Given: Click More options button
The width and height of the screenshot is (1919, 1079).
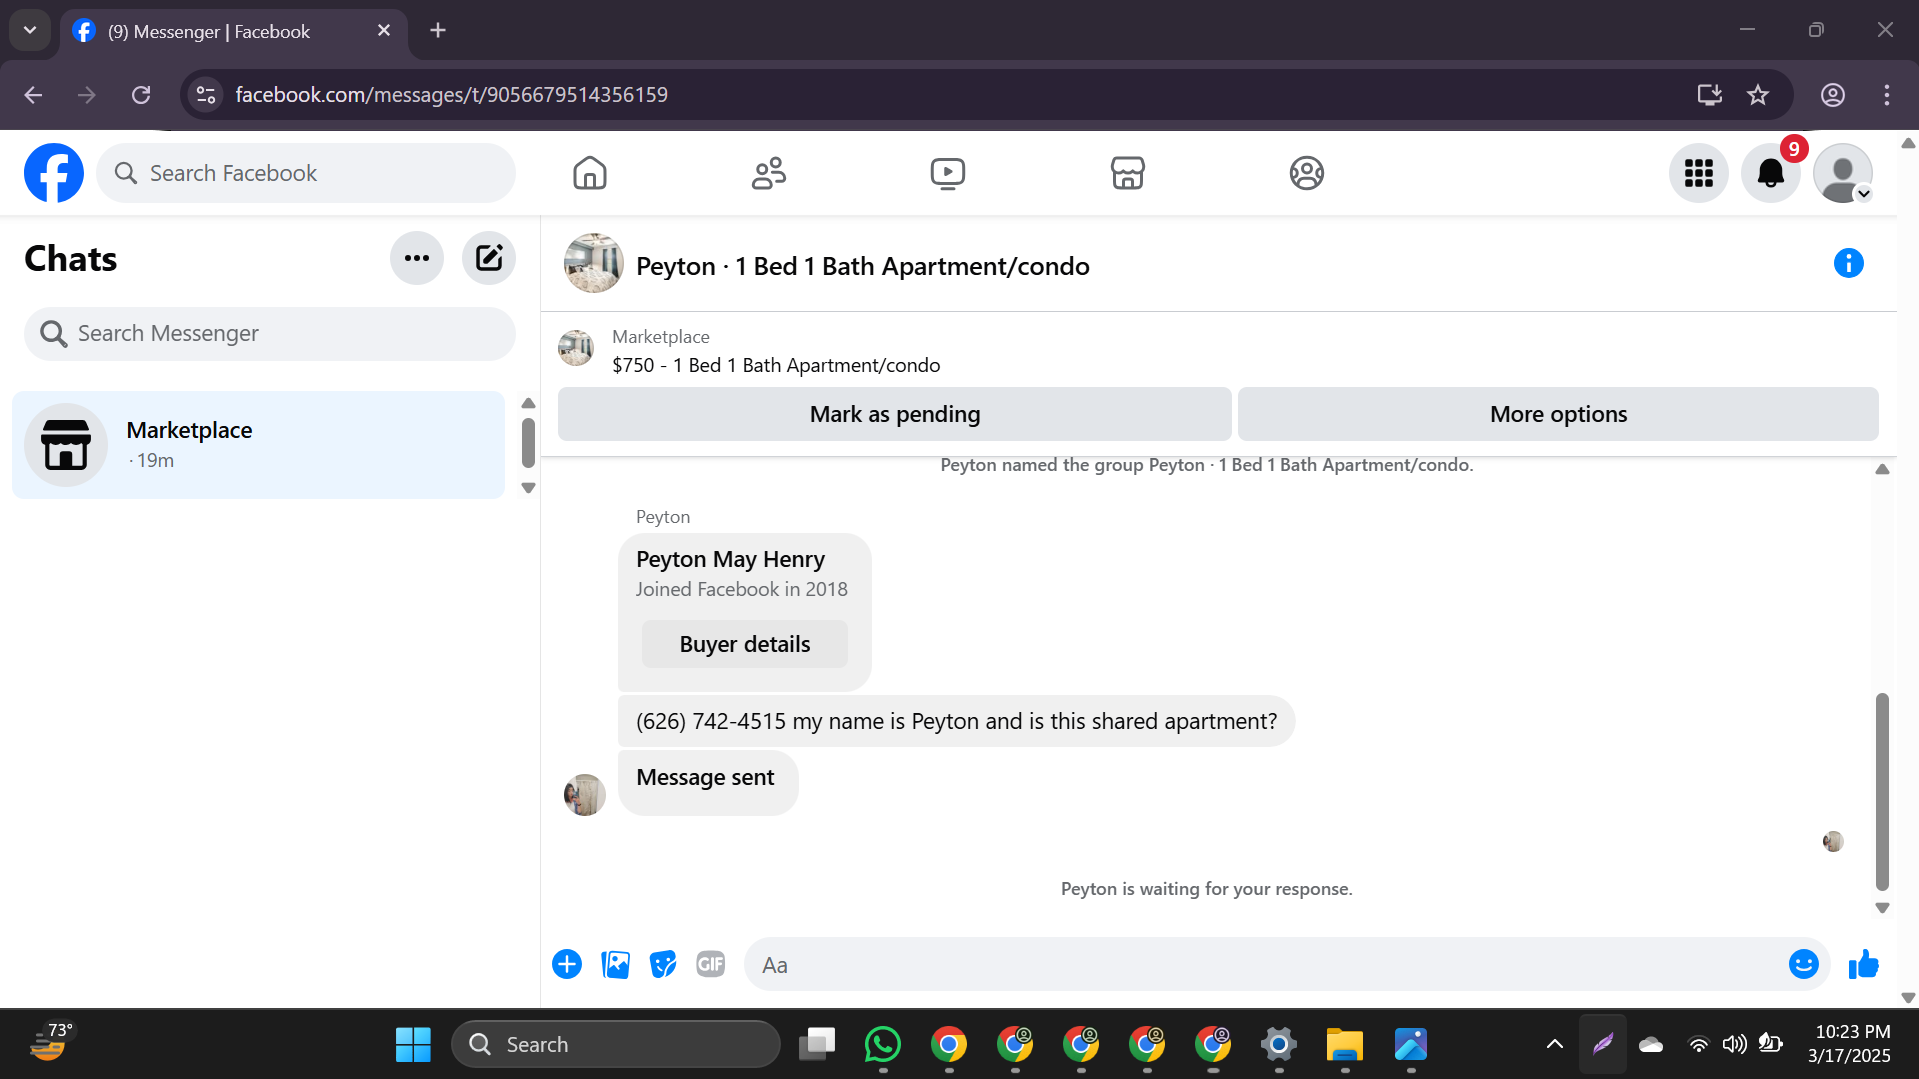Looking at the screenshot, I should pyautogui.click(x=1558, y=414).
